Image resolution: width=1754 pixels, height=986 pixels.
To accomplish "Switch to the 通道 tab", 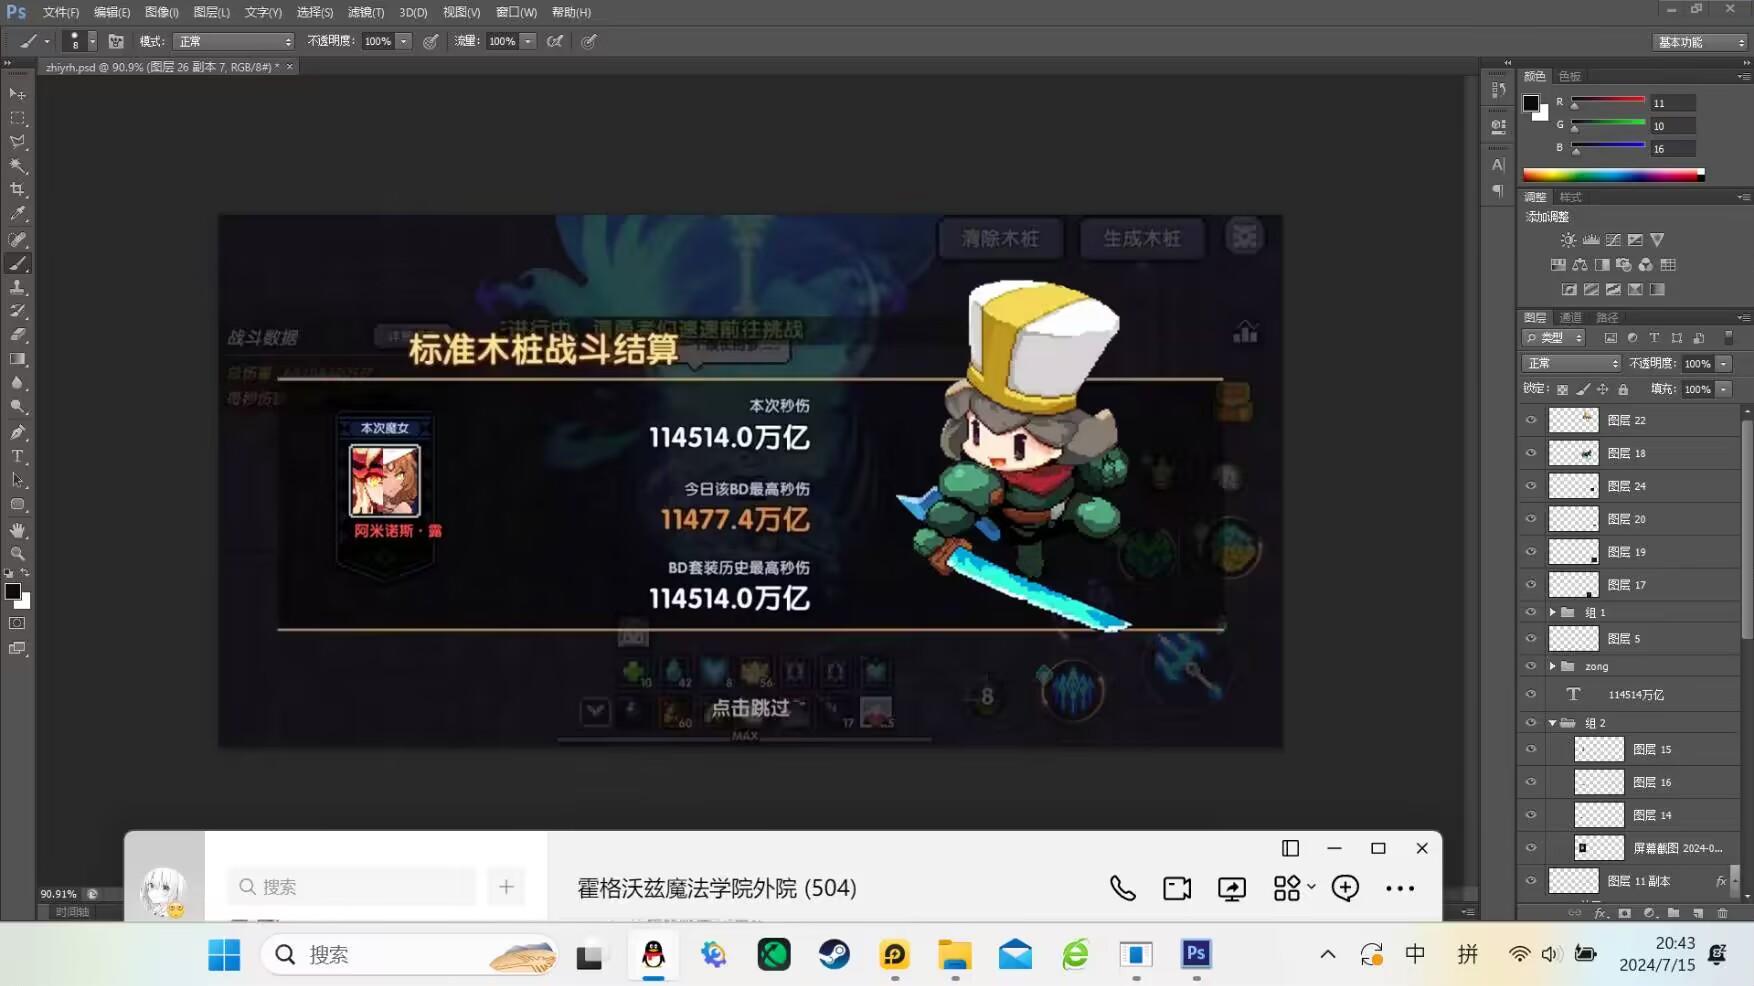I will (x=1570, y=317).
